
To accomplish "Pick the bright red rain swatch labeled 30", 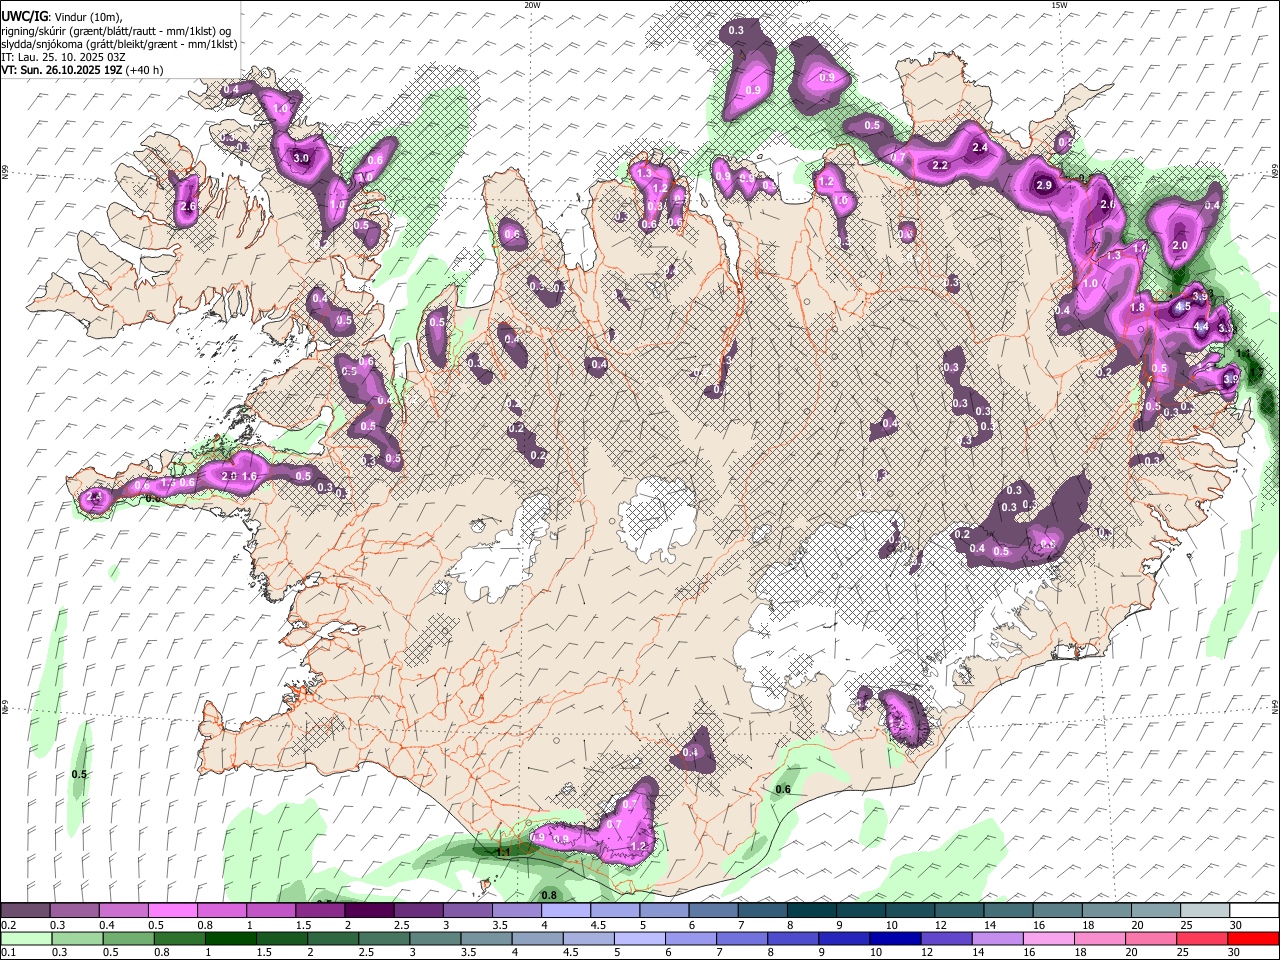I will point(1253,938).
